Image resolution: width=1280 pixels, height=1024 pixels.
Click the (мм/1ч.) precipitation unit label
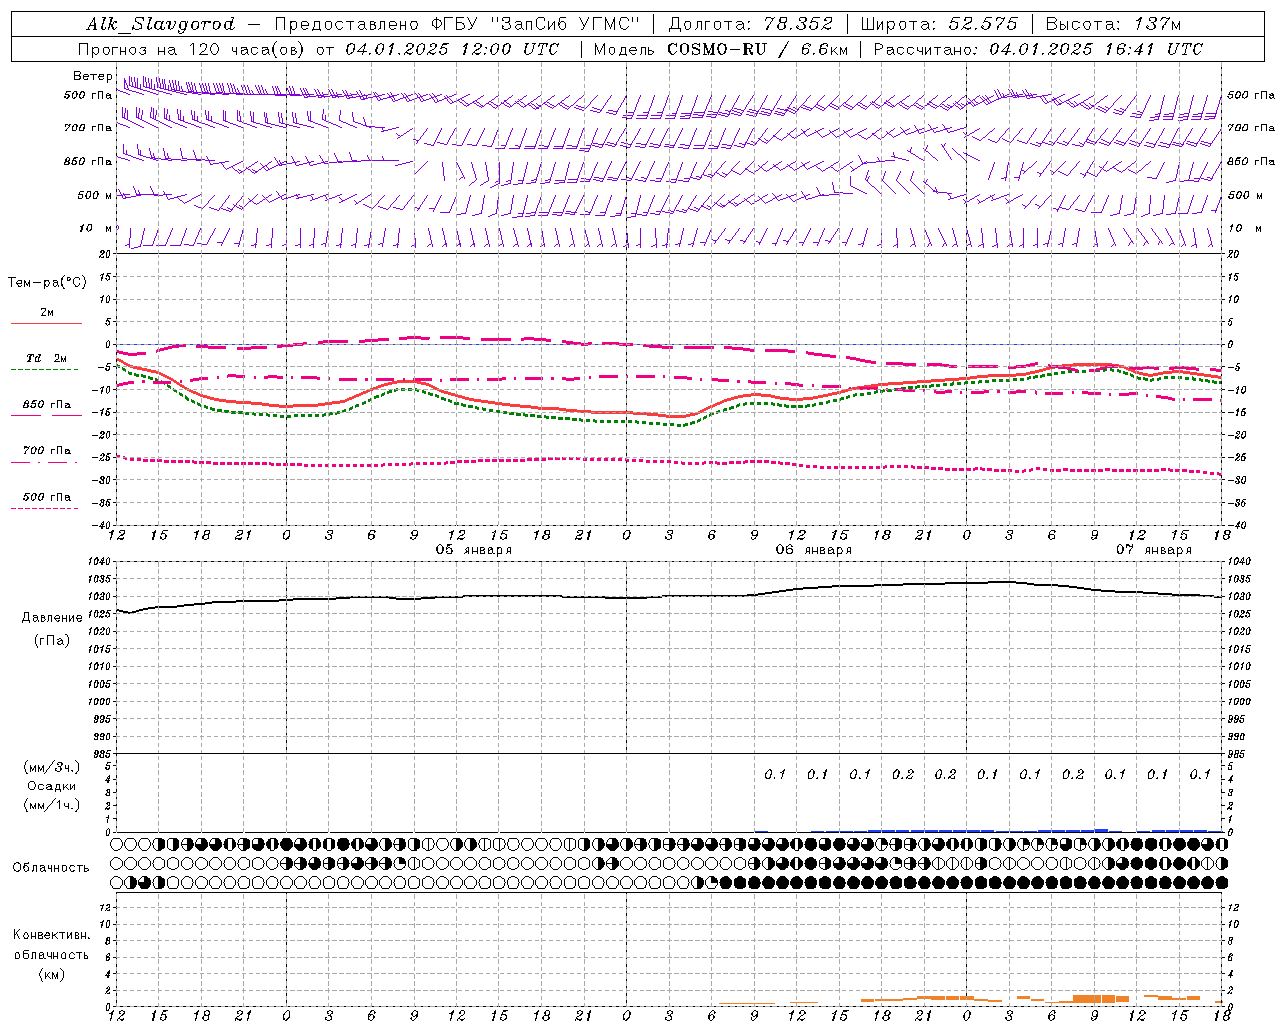[x=52, y=805]
